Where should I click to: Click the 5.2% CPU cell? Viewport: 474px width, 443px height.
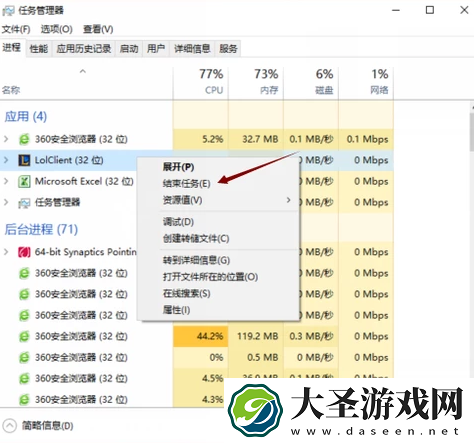pyautogui.click(x=201, y=139)
